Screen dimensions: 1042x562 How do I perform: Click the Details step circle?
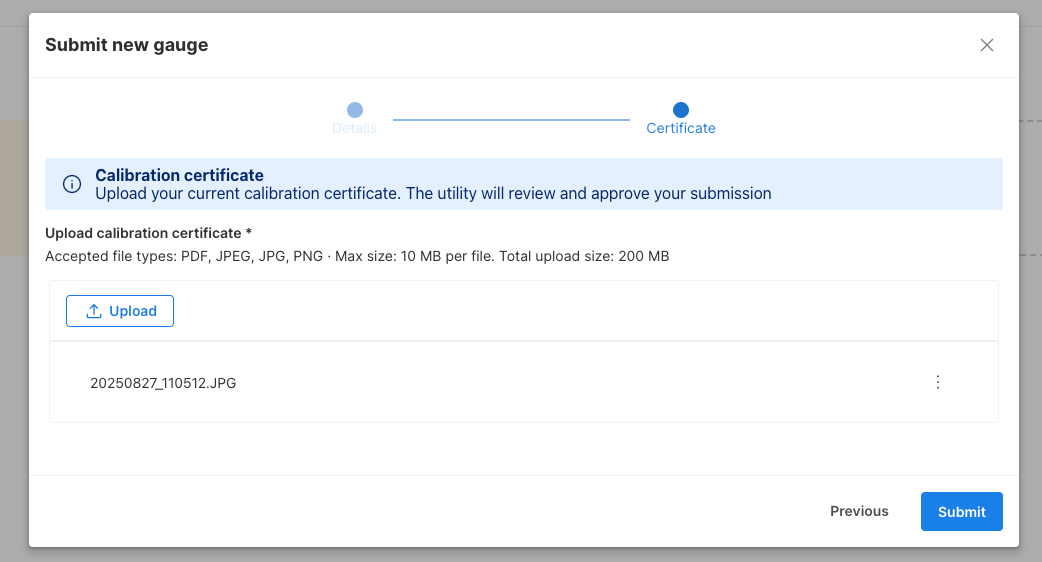pos(354,110)
